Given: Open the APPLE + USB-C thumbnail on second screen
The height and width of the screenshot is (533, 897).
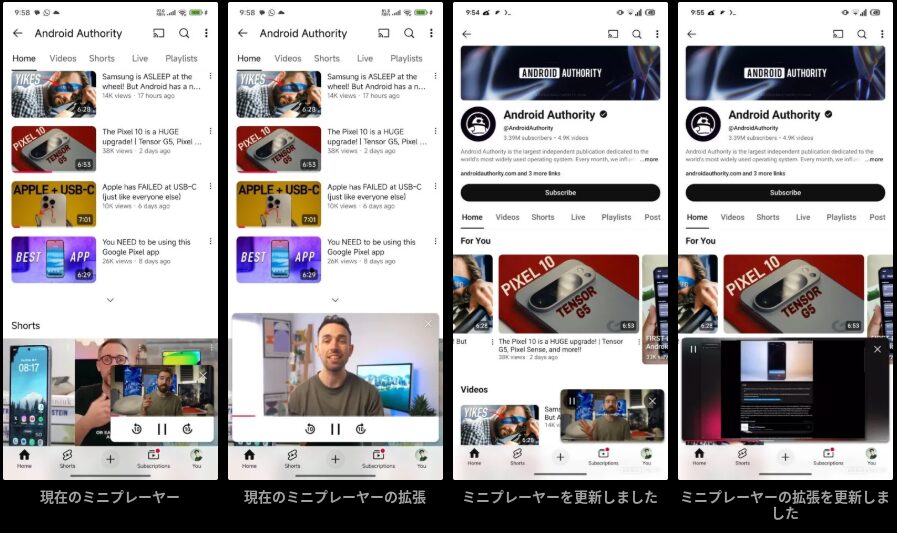Looking at the screenshot, I should 279,204.
